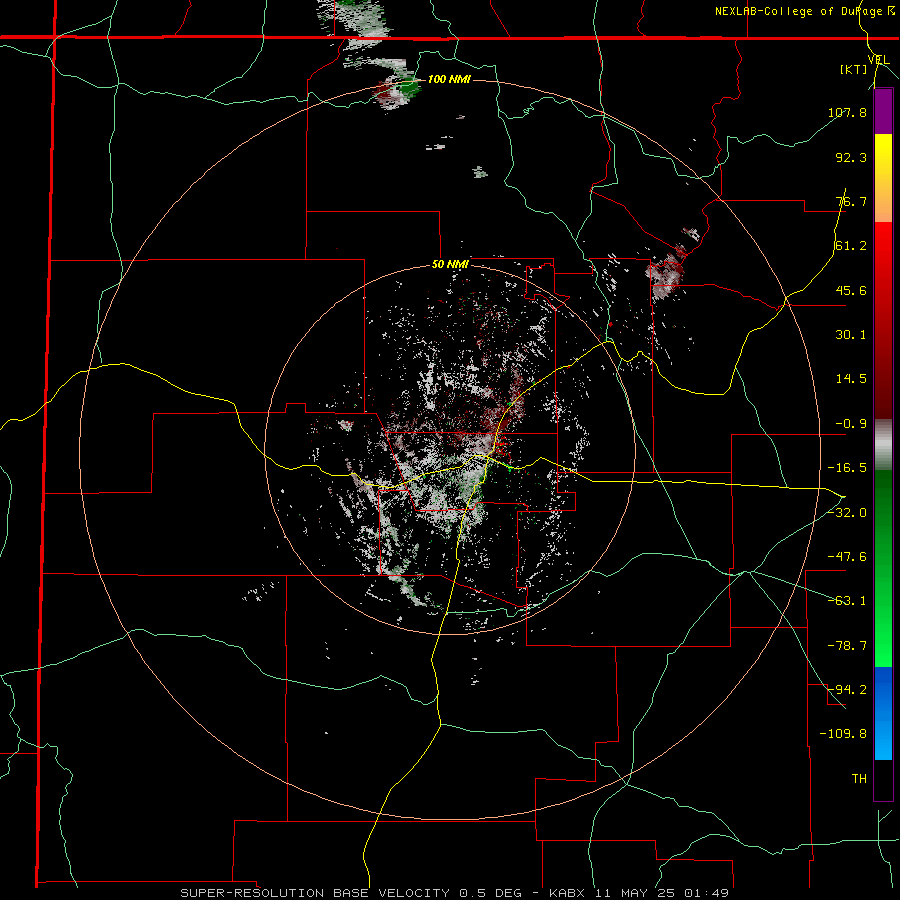Click the 100 NMI range ring label
The width and height of the screenshot is (900, 900).
tap(449, 79)
